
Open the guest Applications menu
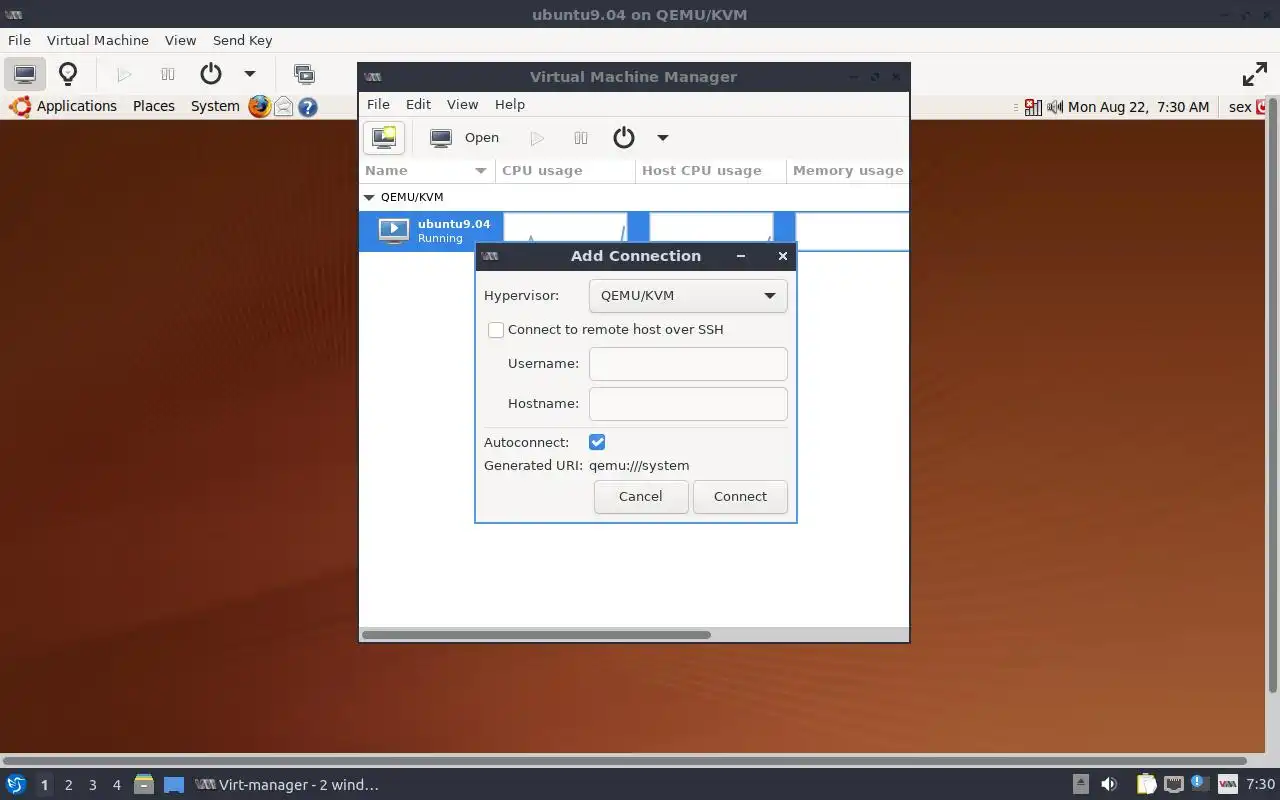[x=65, y=106]
